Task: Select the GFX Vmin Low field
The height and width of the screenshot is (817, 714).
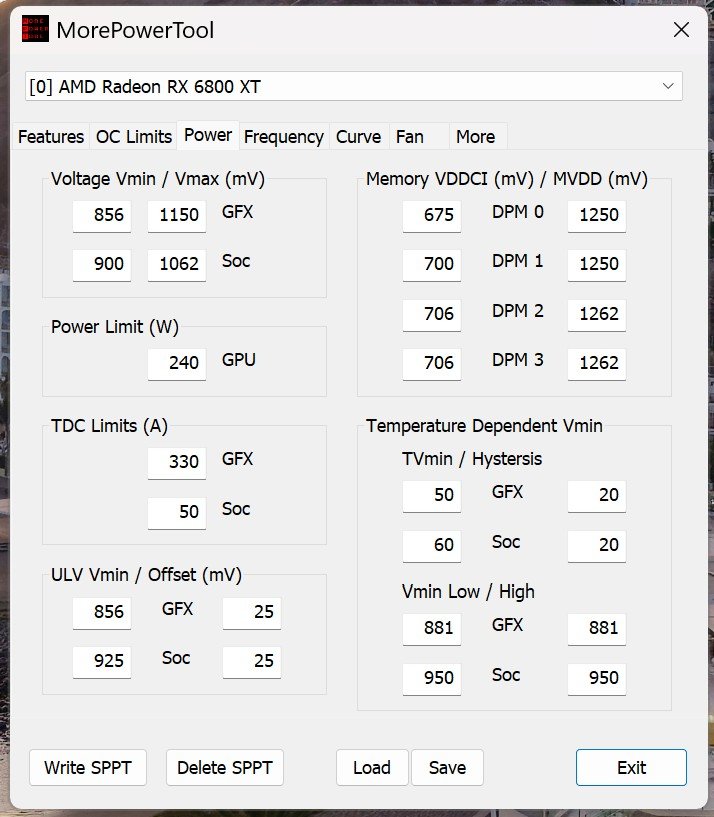Action: (432, 629)
